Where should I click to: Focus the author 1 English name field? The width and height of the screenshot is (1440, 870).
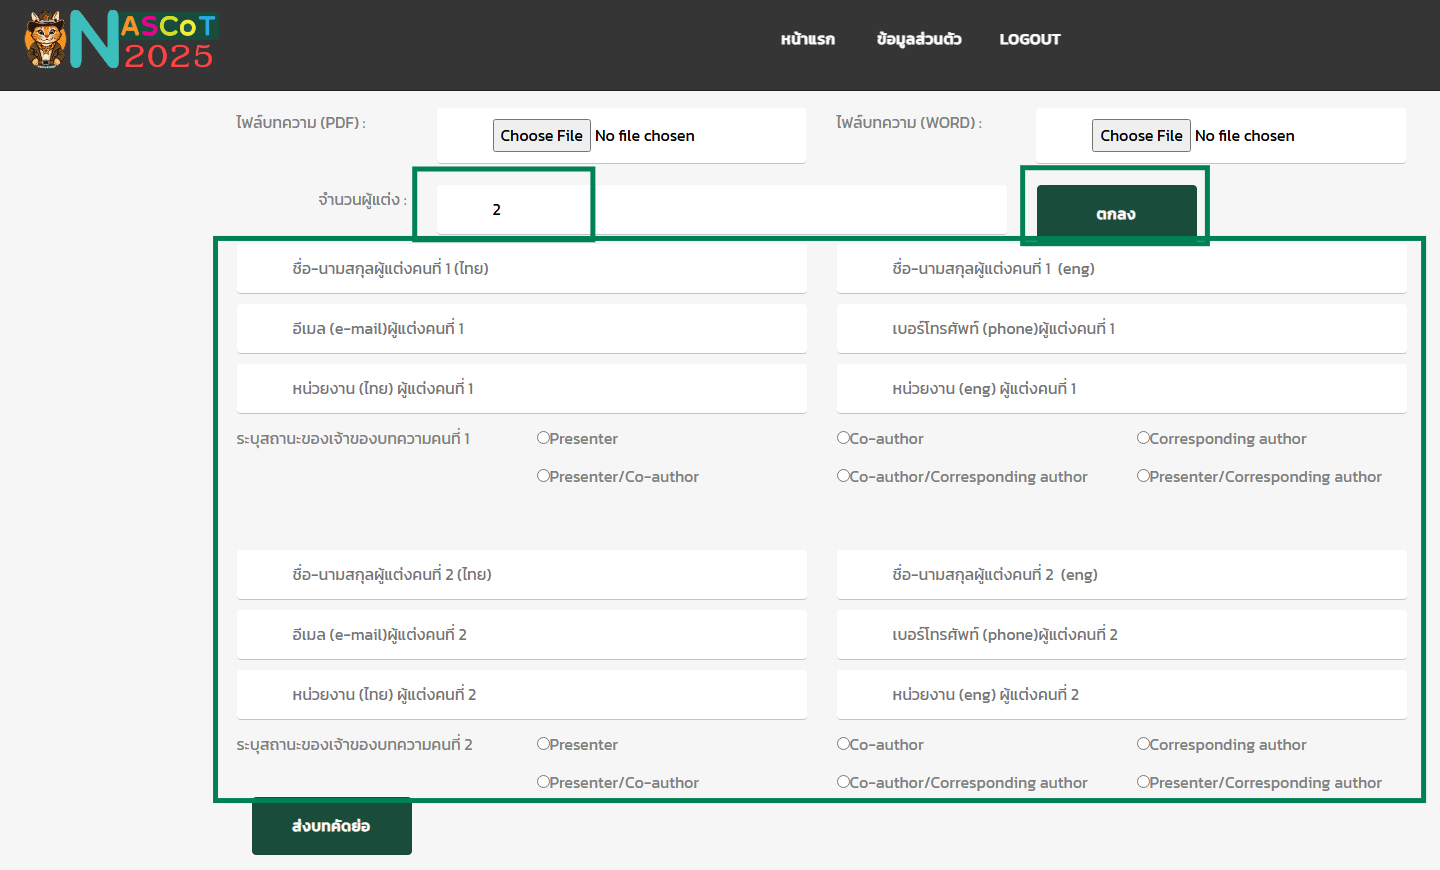pos(1121,268)
